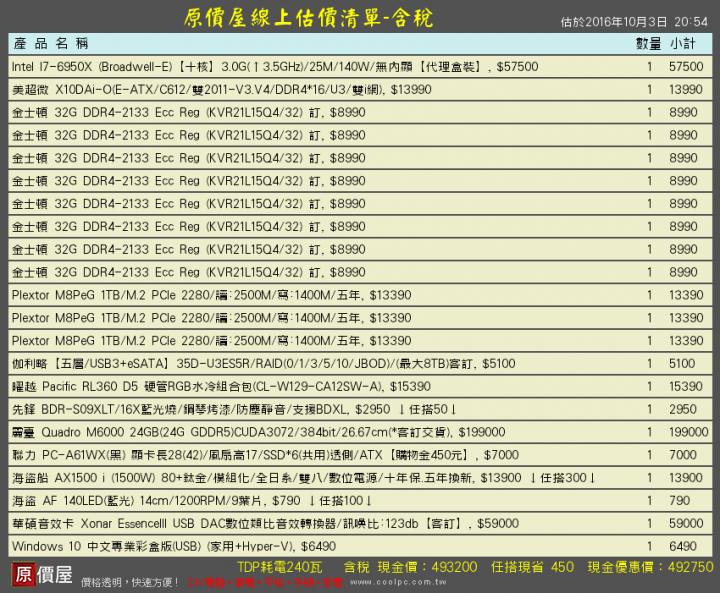Viewport: 720px width, 593px height.
Task: Select the 華碩 Xonar EssenceIII sound card row
Action: coord(360,524)
